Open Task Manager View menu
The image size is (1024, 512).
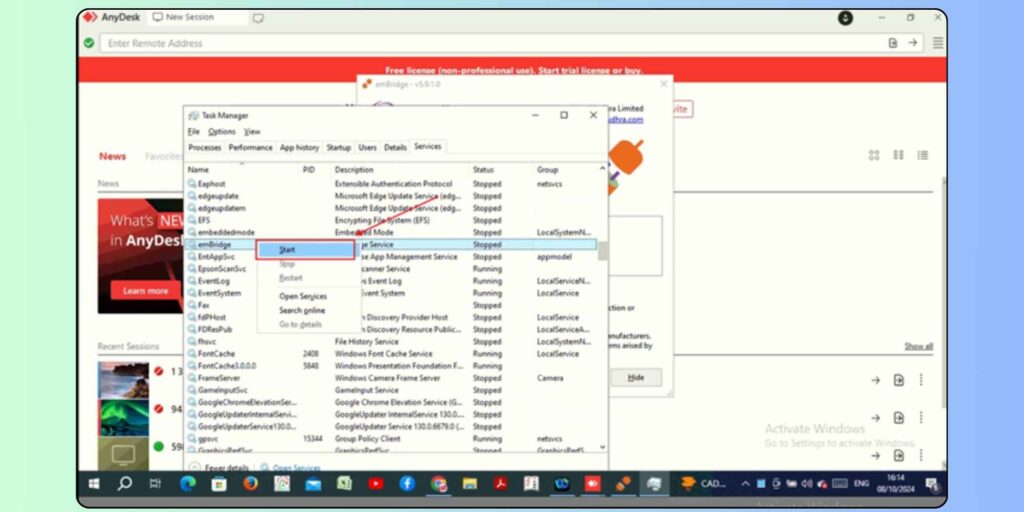(x=252, y=131)
